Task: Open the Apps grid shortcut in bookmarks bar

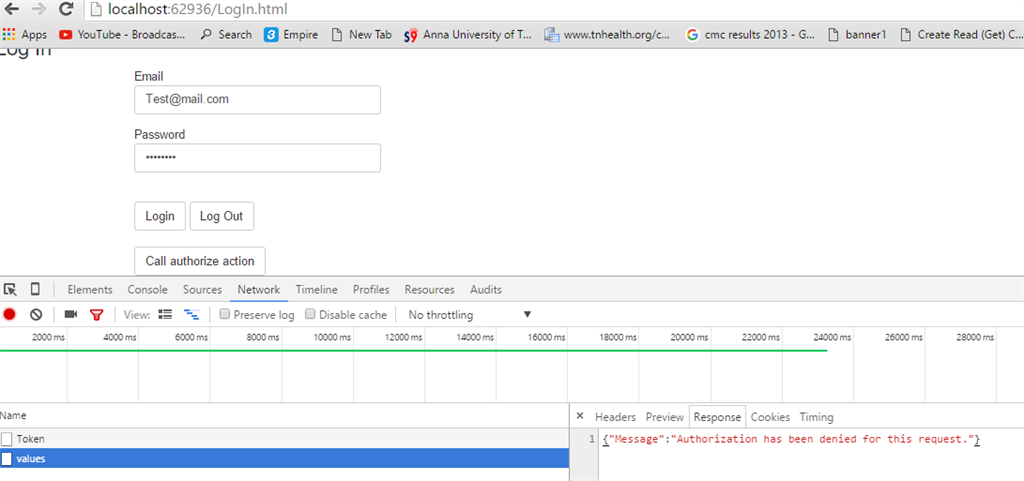Action: [x=25, y=35]
